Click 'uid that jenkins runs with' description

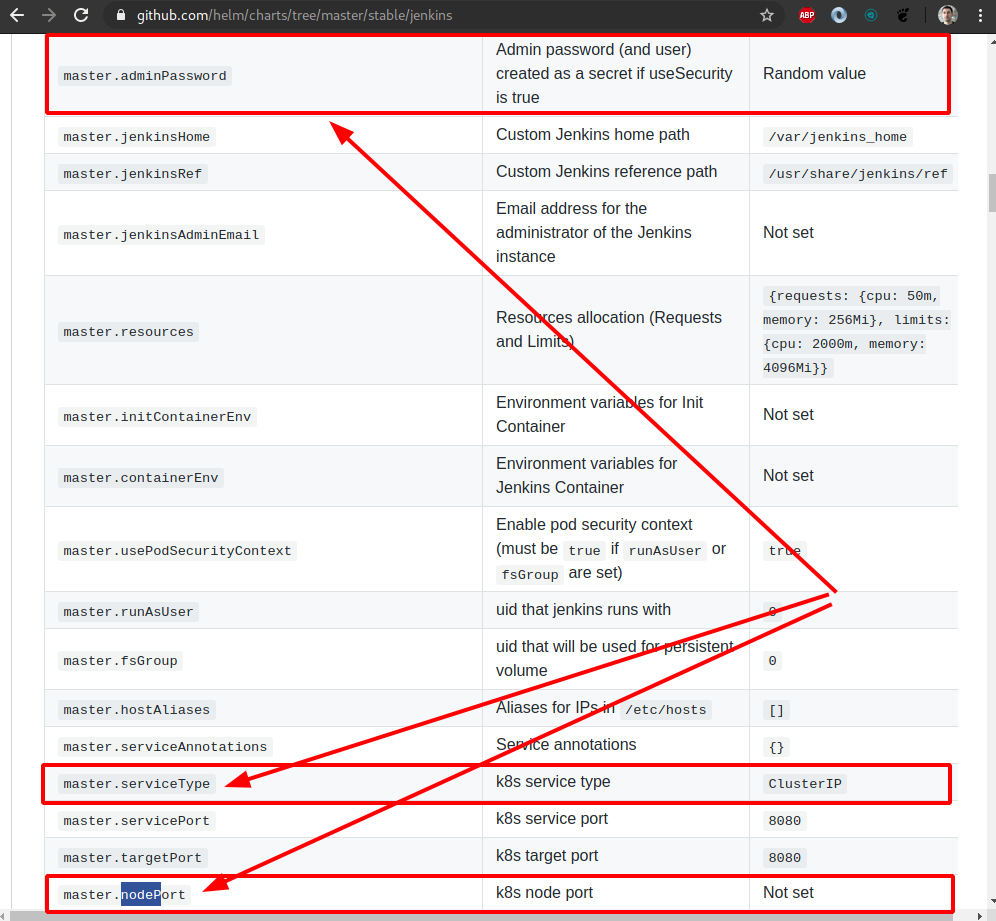point(583,610)
